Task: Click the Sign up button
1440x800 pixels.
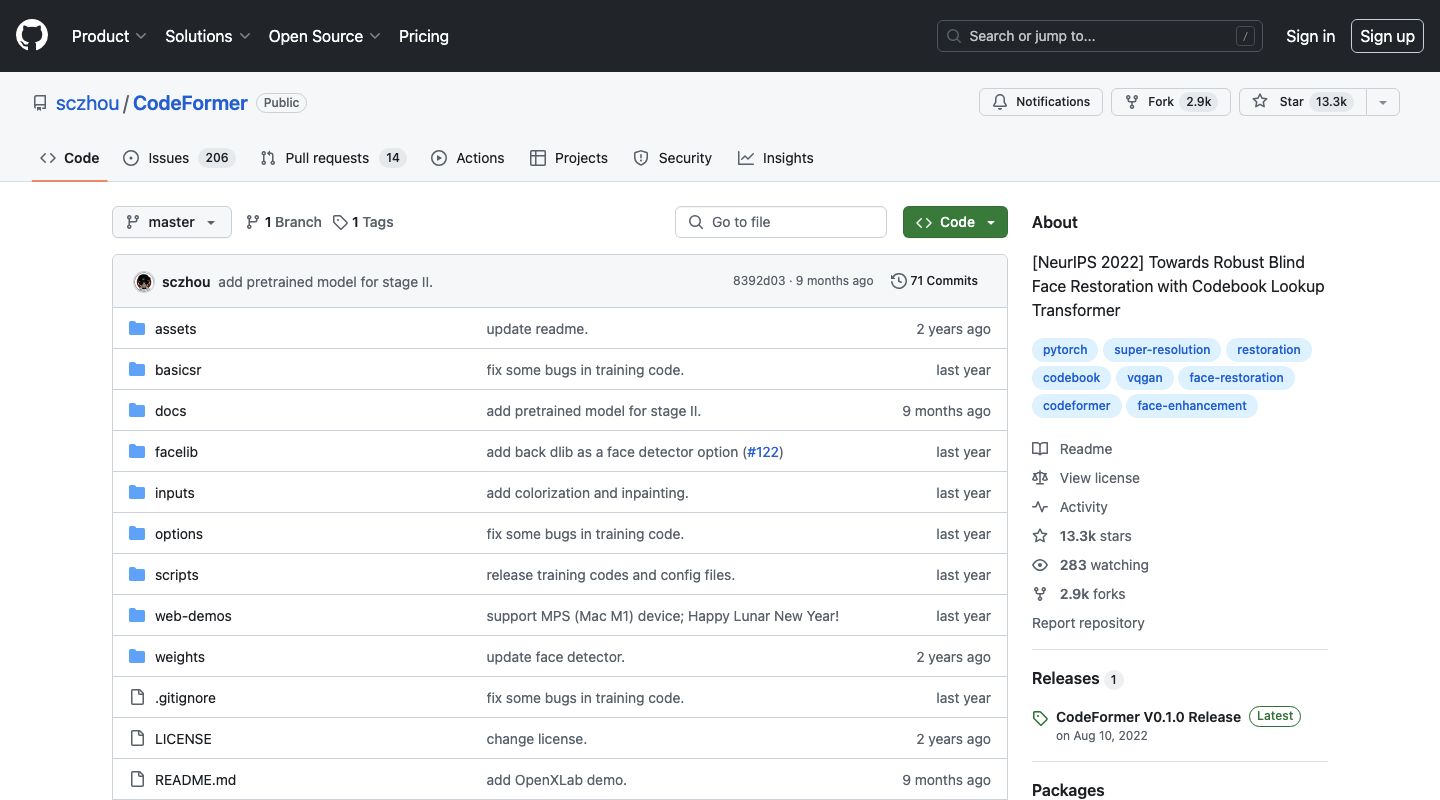Action: point(1387,36)
